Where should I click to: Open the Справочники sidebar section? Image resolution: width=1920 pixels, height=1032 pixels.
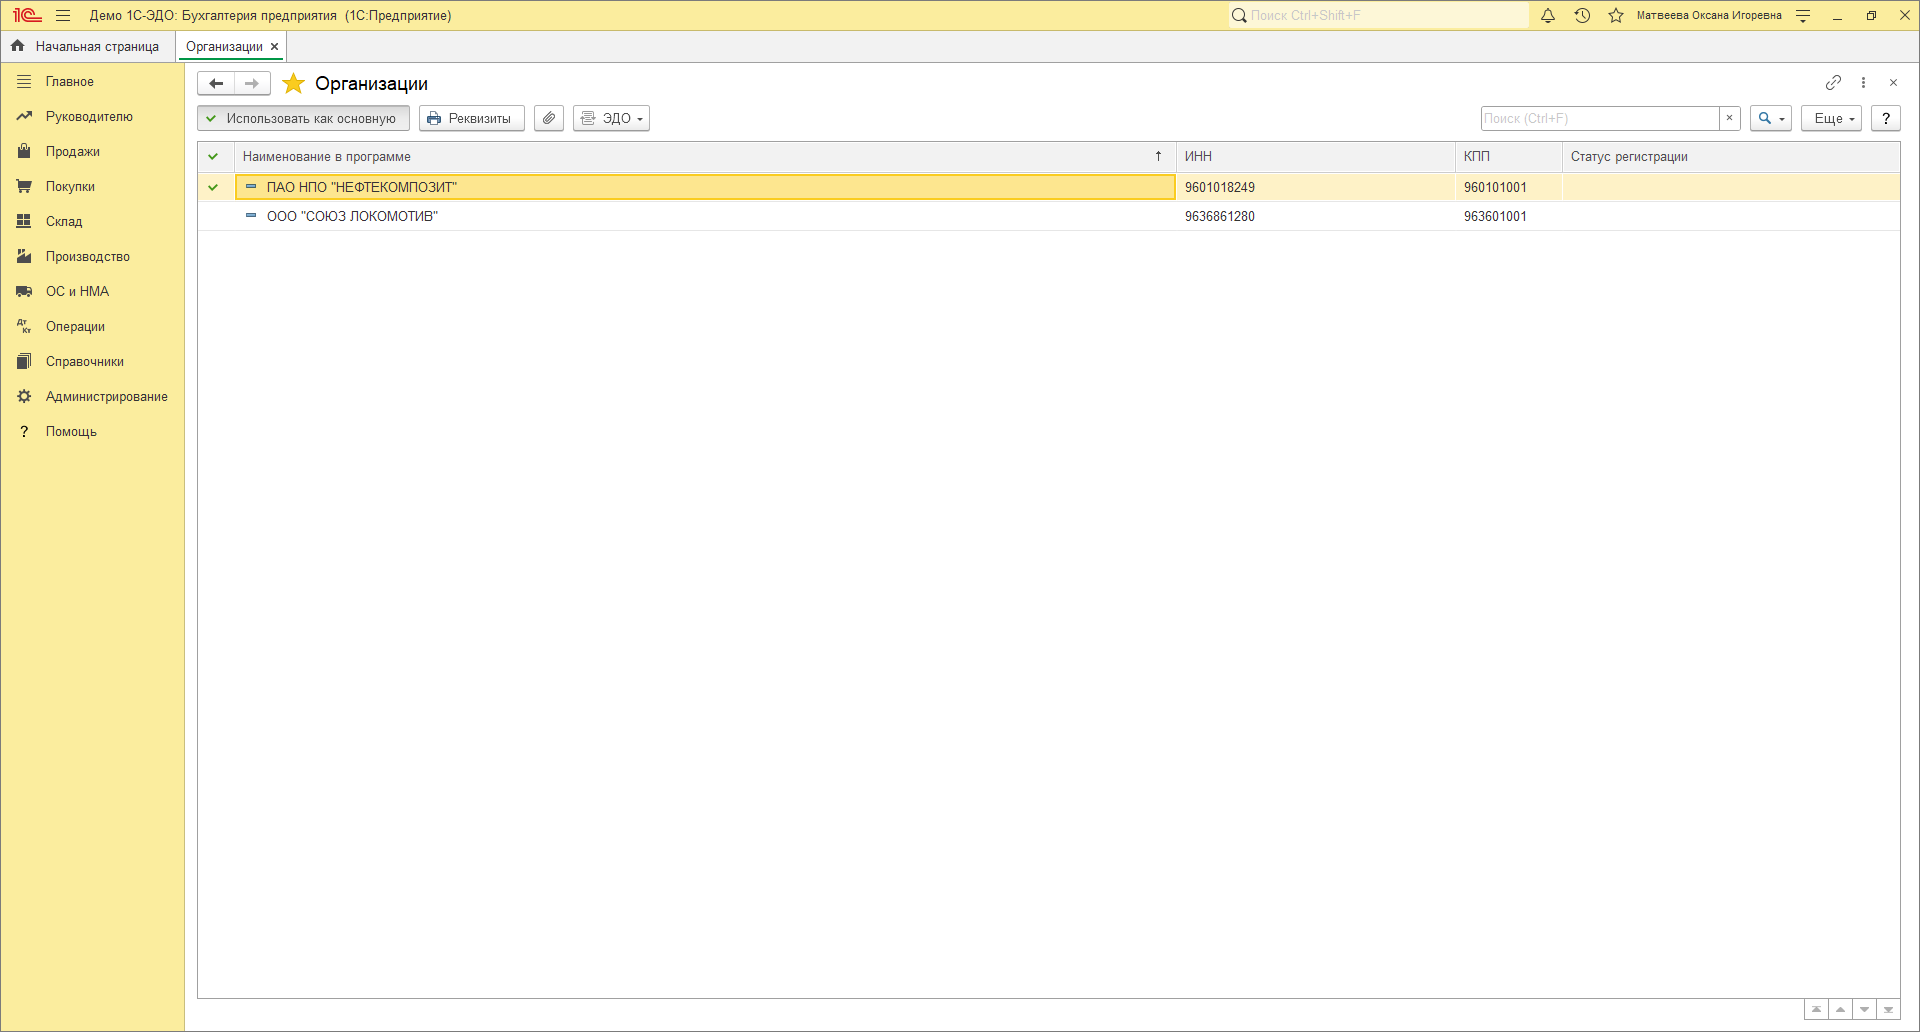(x=84, y=362)
